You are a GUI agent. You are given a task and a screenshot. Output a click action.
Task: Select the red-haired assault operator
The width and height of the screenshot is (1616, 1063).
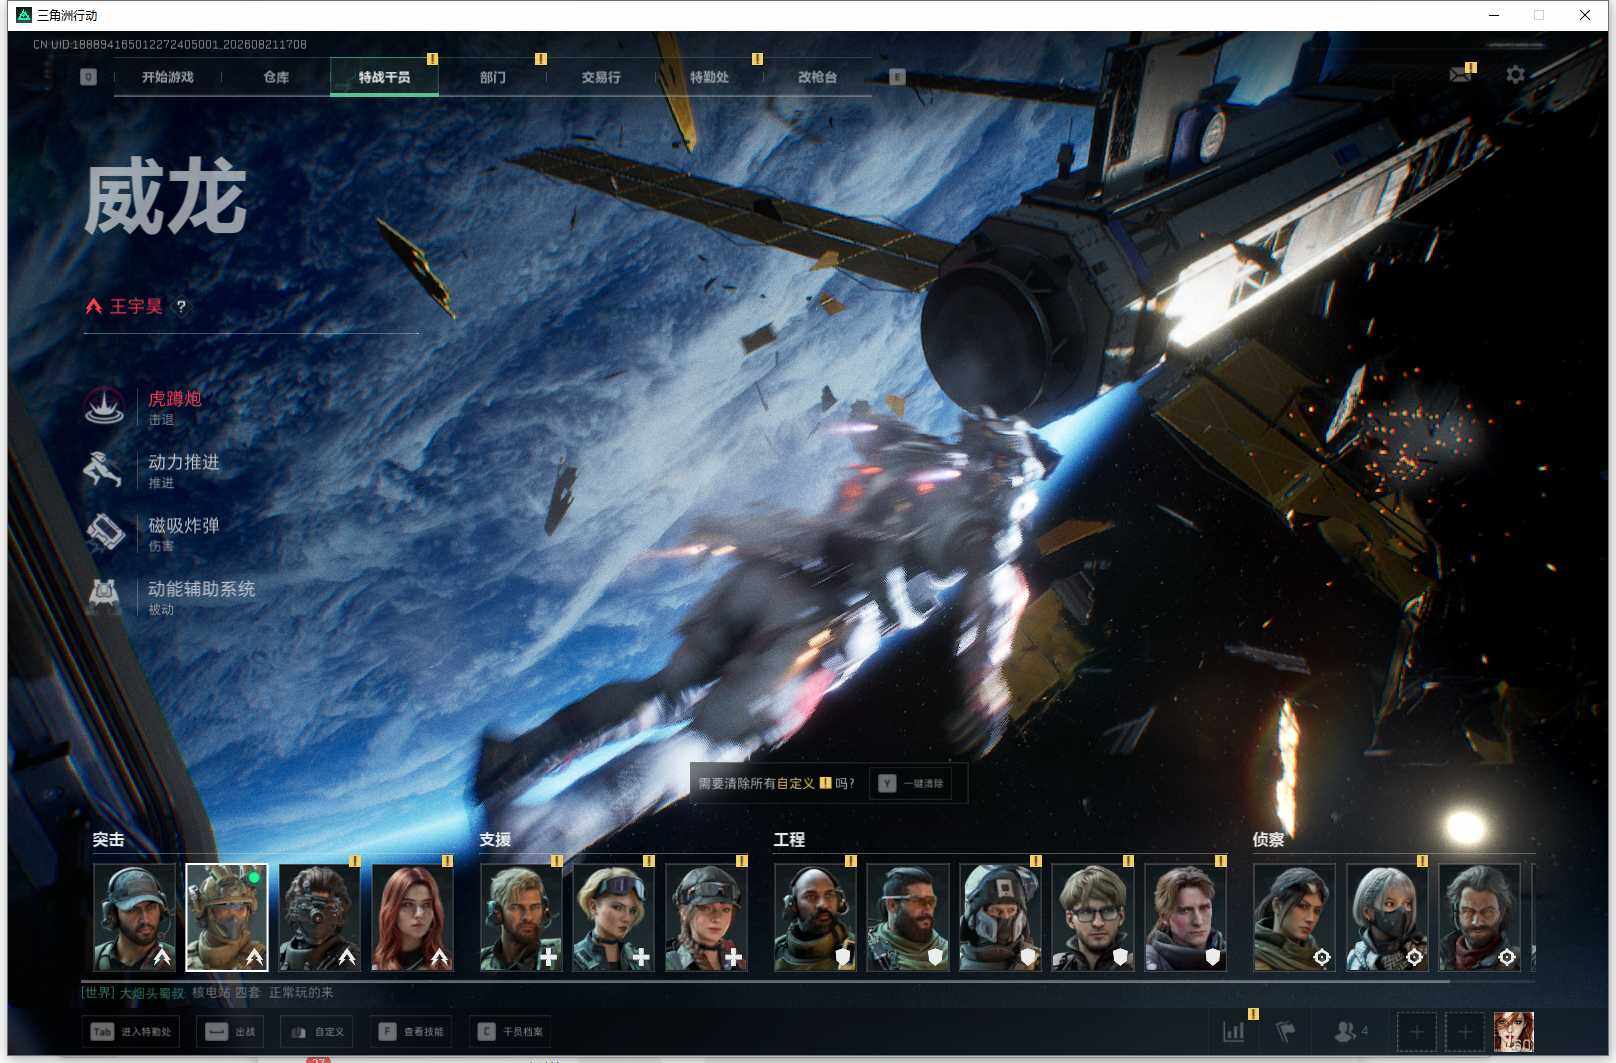coord(412,917)
